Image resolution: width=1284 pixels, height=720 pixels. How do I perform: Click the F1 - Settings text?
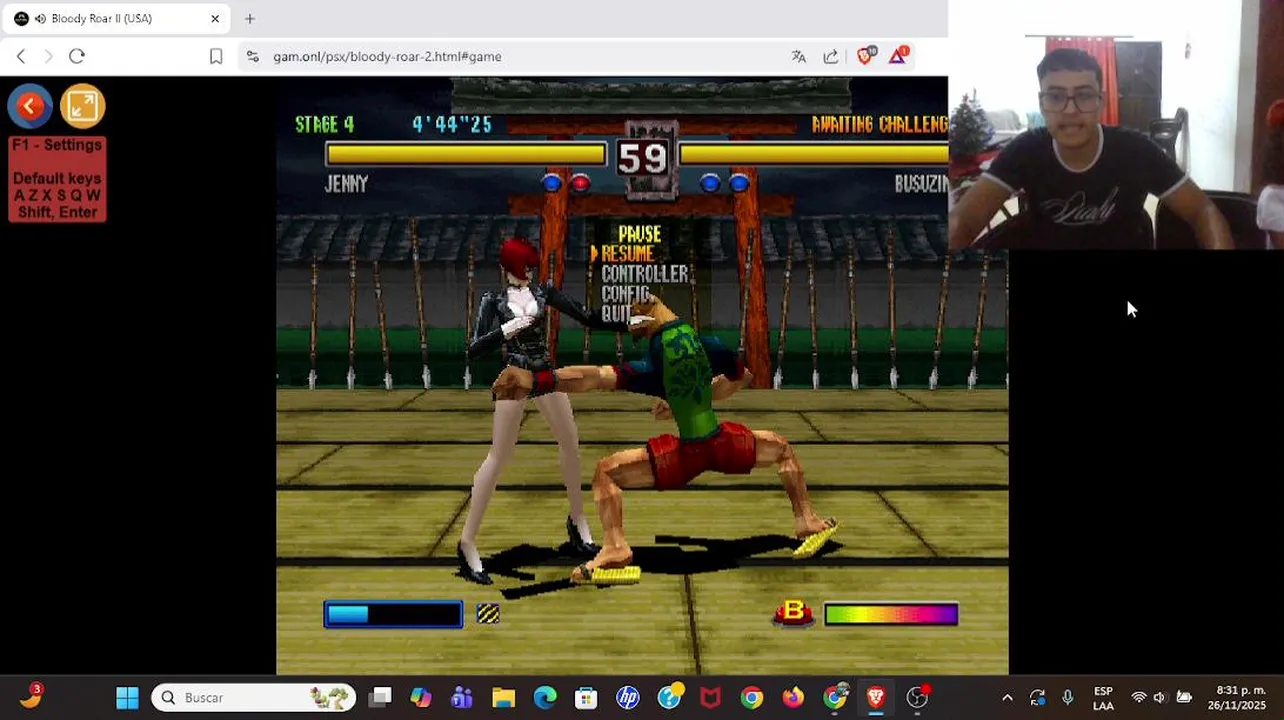(x=57, y=145)
